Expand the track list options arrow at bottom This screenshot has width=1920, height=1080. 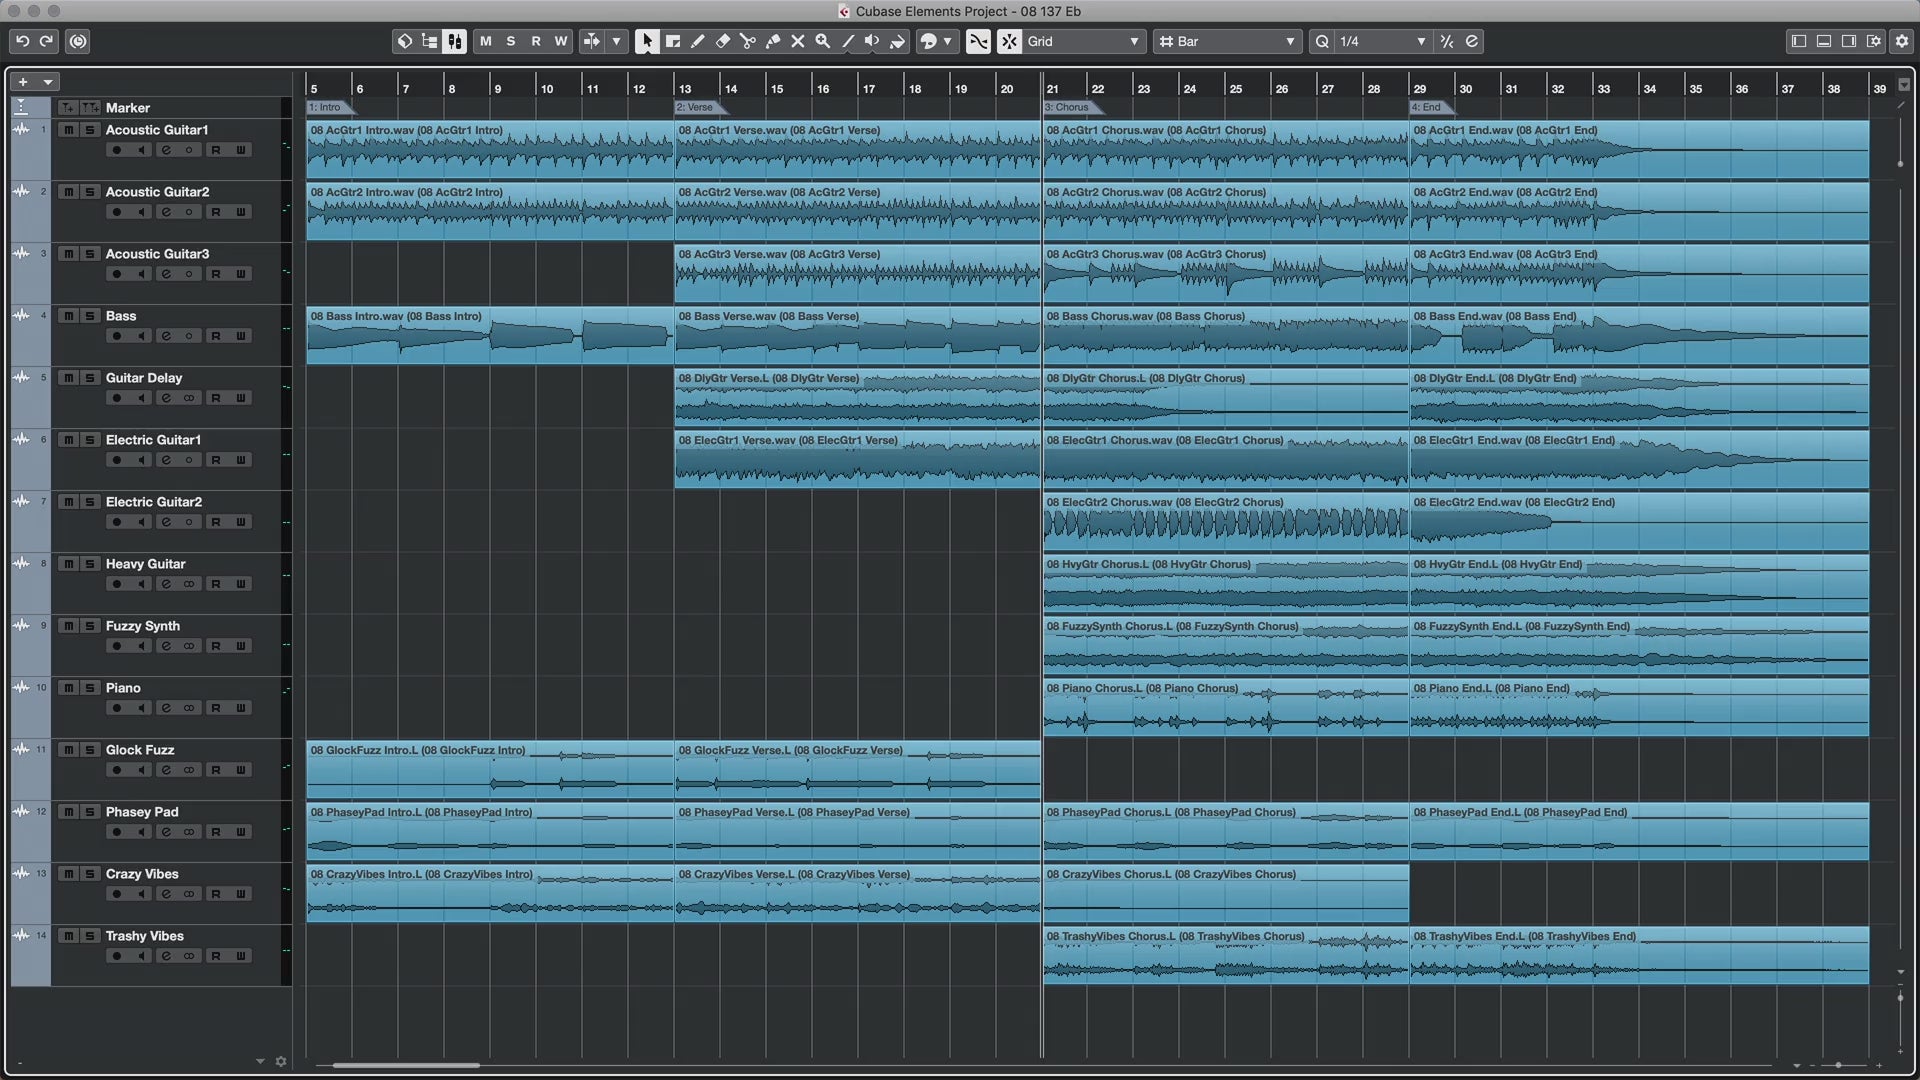[x=260, y=1062]
